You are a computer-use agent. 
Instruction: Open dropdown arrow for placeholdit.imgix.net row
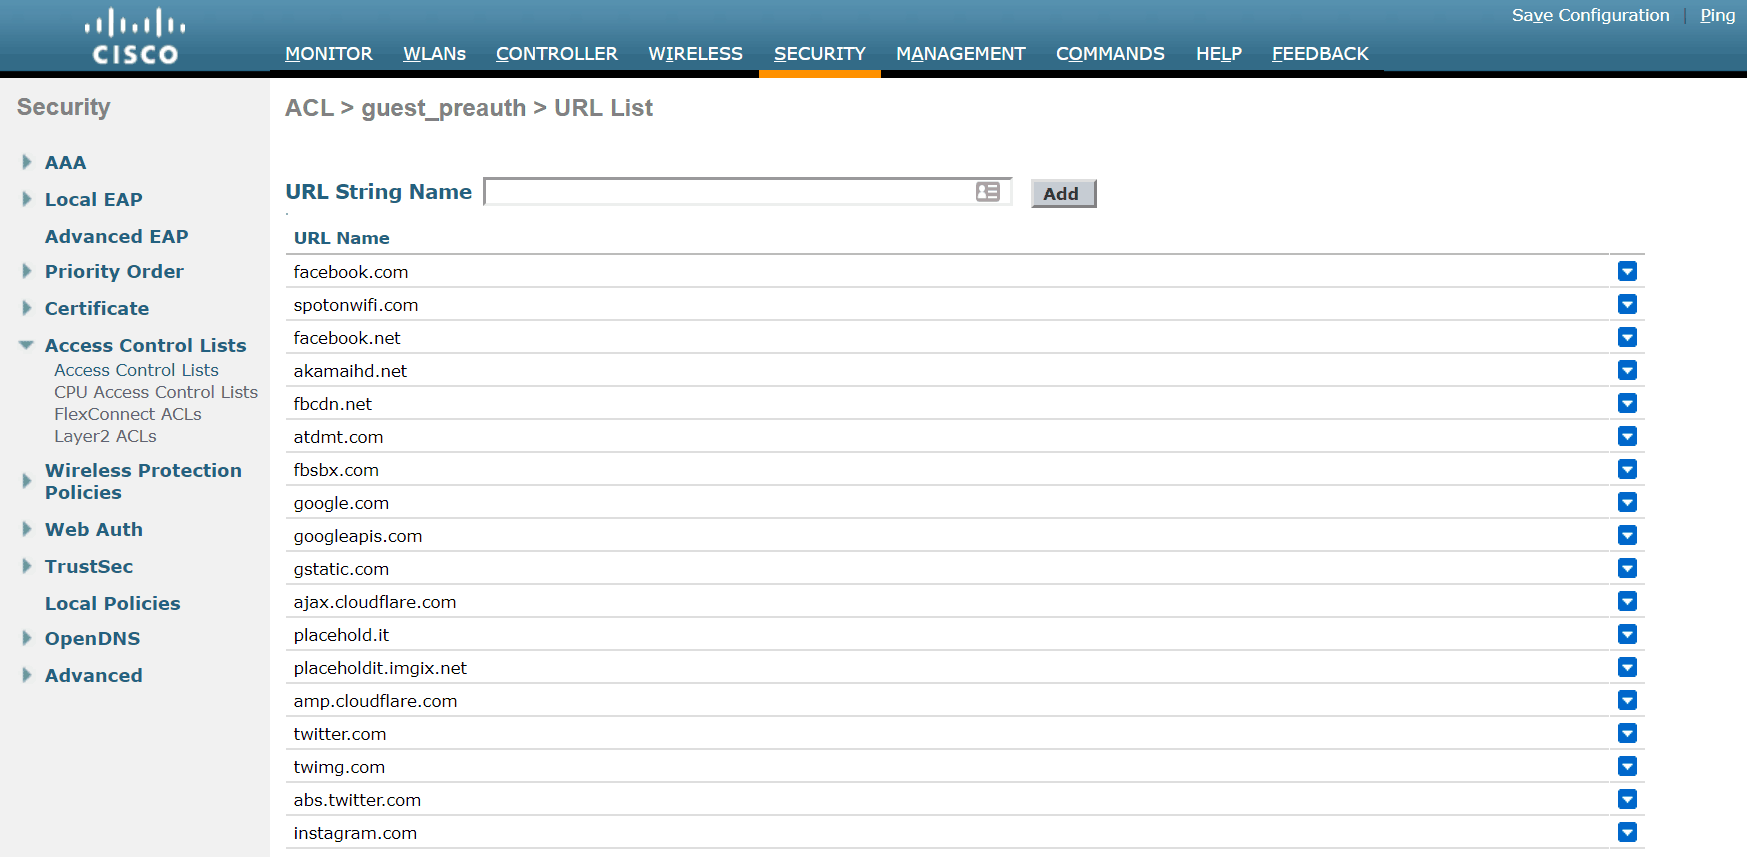tap(1627, 667)
